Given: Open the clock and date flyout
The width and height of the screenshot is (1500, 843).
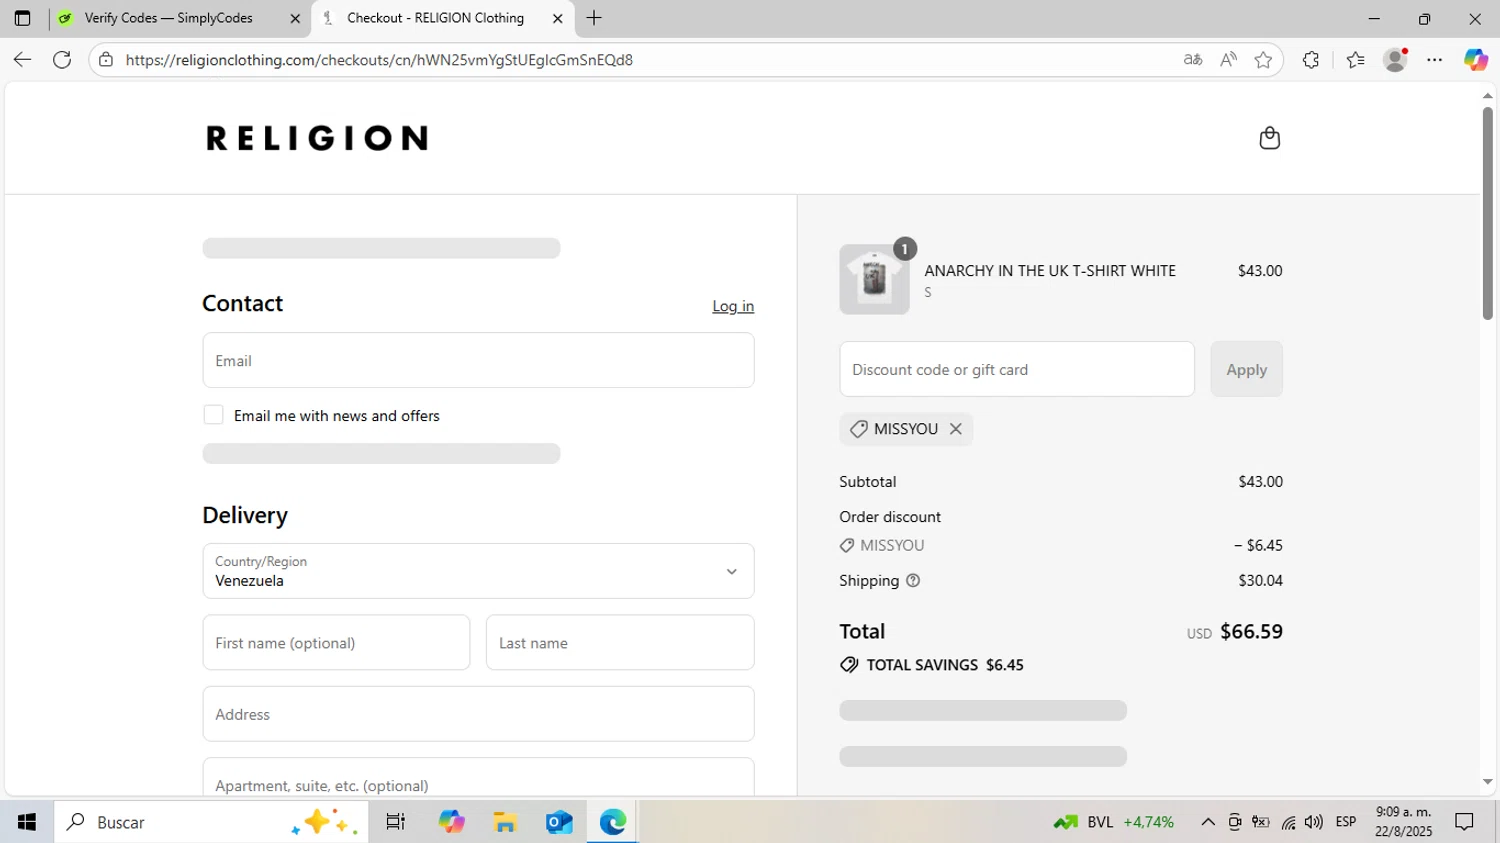Looking at the screenshot, I should [1403, 822].
